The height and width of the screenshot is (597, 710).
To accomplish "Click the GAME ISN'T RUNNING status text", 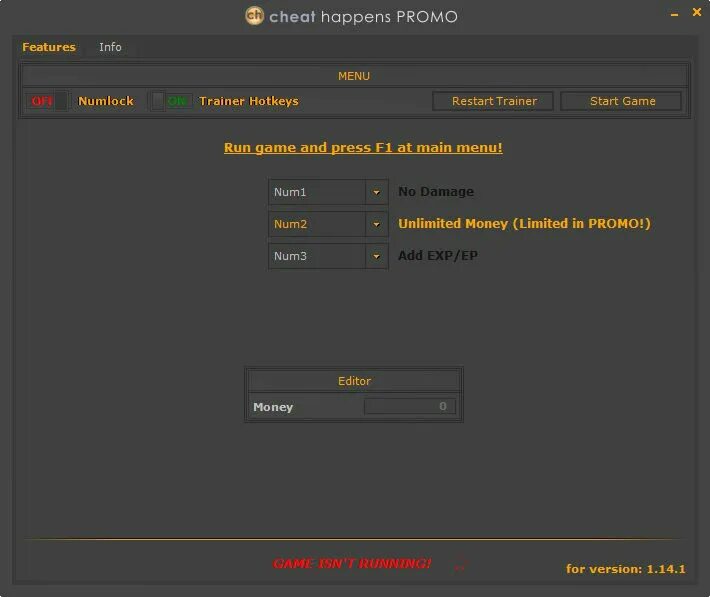I will 352,563.
